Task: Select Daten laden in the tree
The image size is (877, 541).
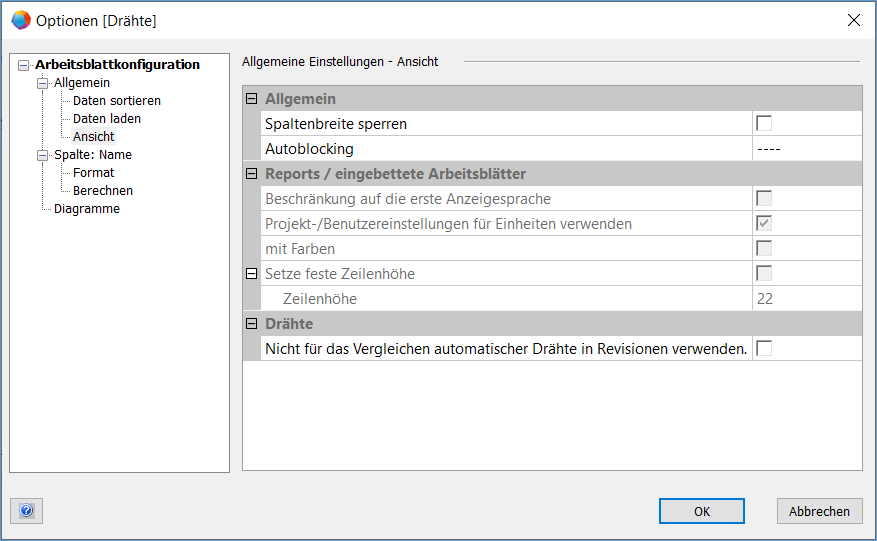Action: point(106,119)
